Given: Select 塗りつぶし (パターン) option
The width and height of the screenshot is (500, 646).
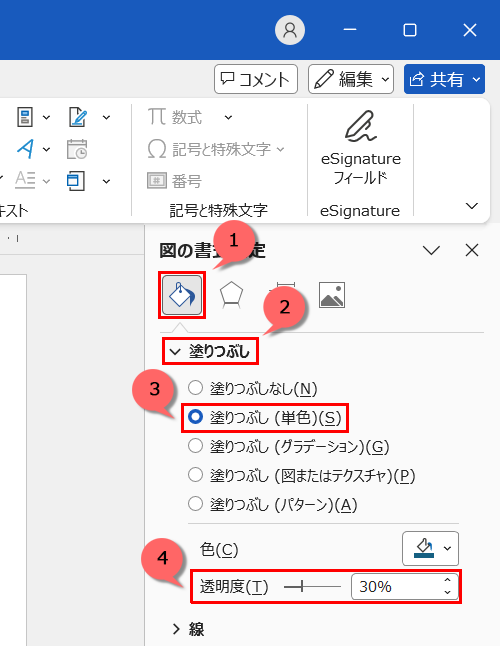Looking at the screenshot, I should point(272,504).
